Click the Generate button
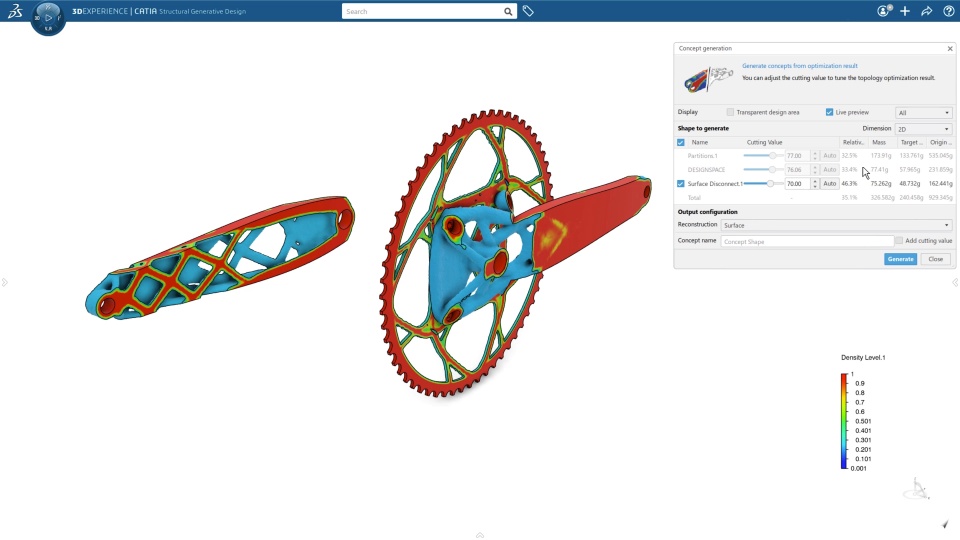The height and width of the screenshot is (540, 960). click(x=900, y=259)
